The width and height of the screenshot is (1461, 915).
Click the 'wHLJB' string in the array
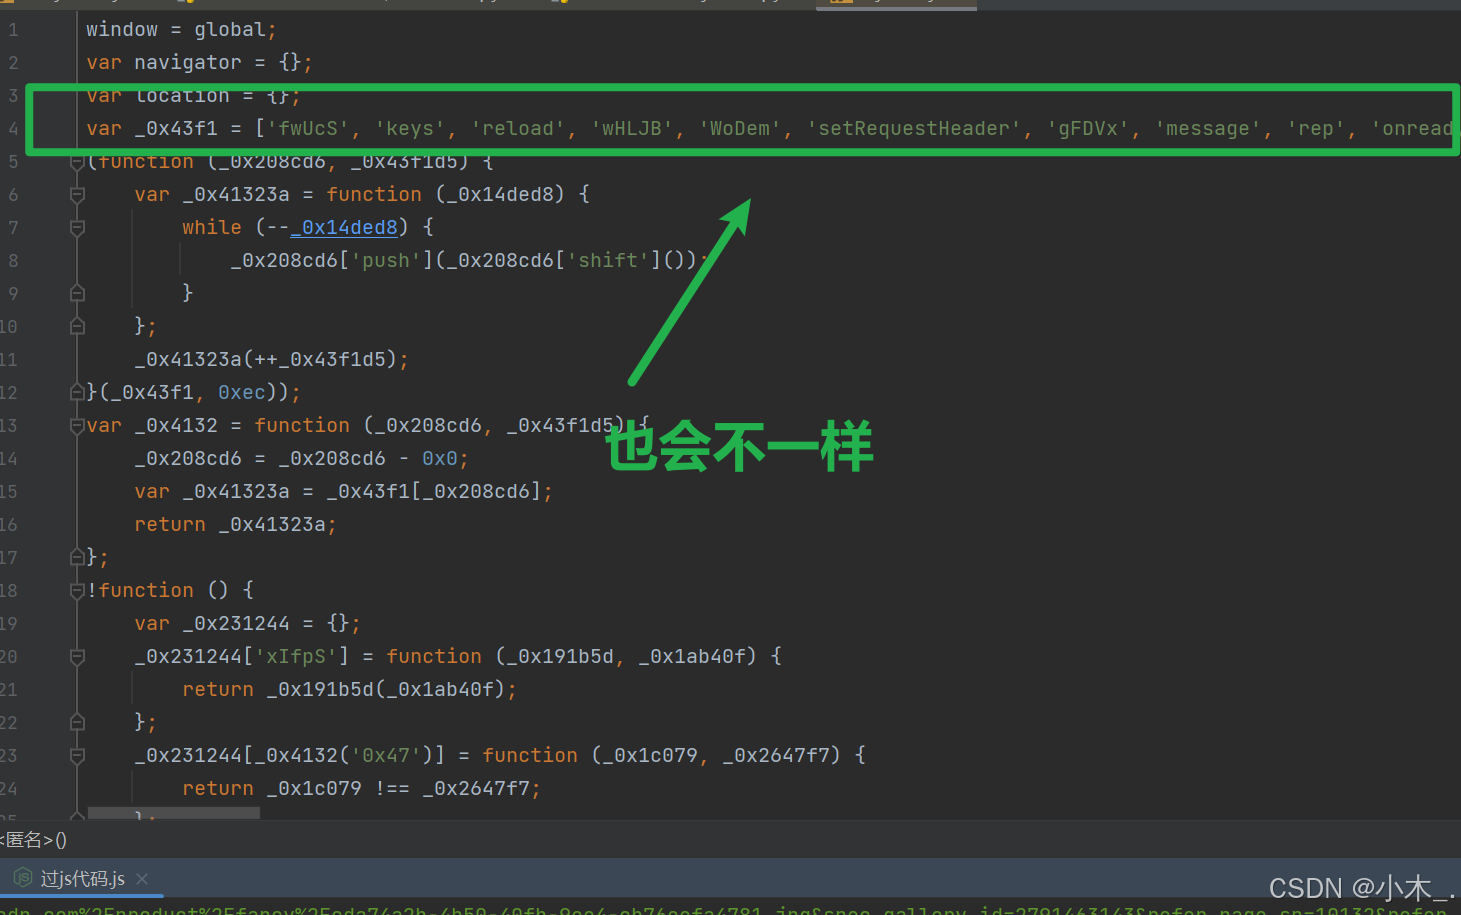point(632,129)
